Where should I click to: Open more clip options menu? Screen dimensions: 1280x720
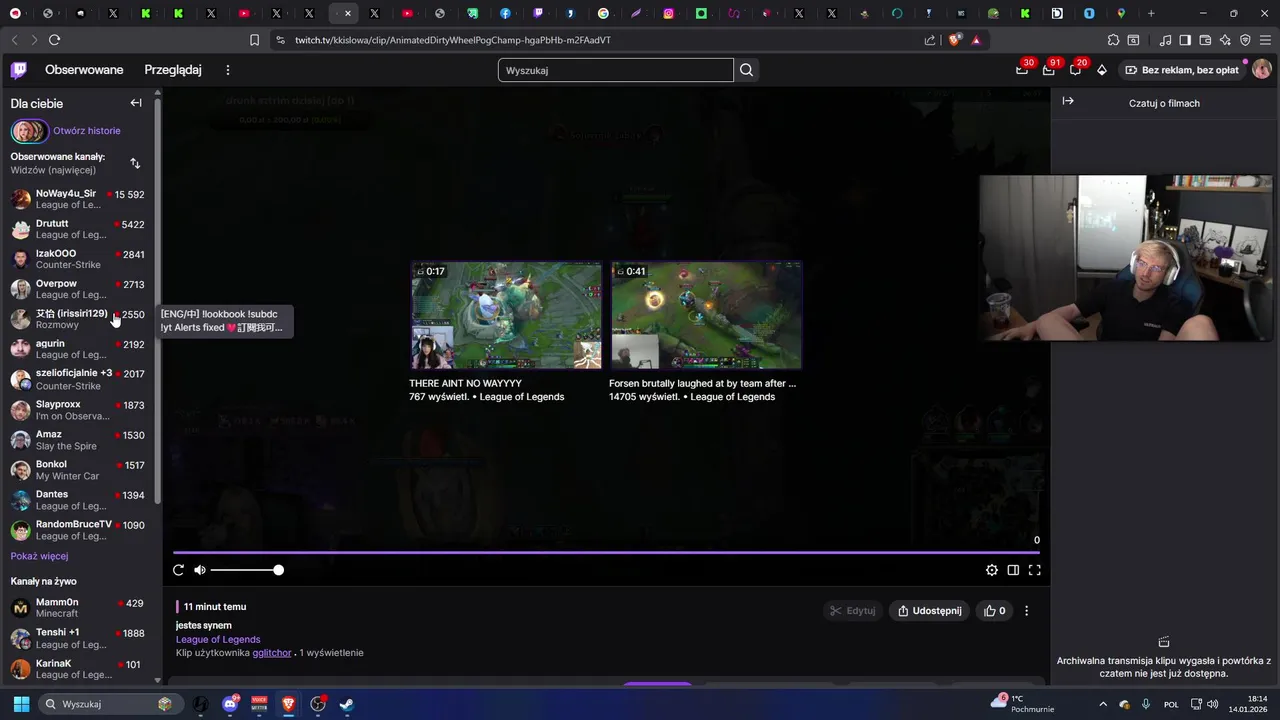[x=1026, y=611]
